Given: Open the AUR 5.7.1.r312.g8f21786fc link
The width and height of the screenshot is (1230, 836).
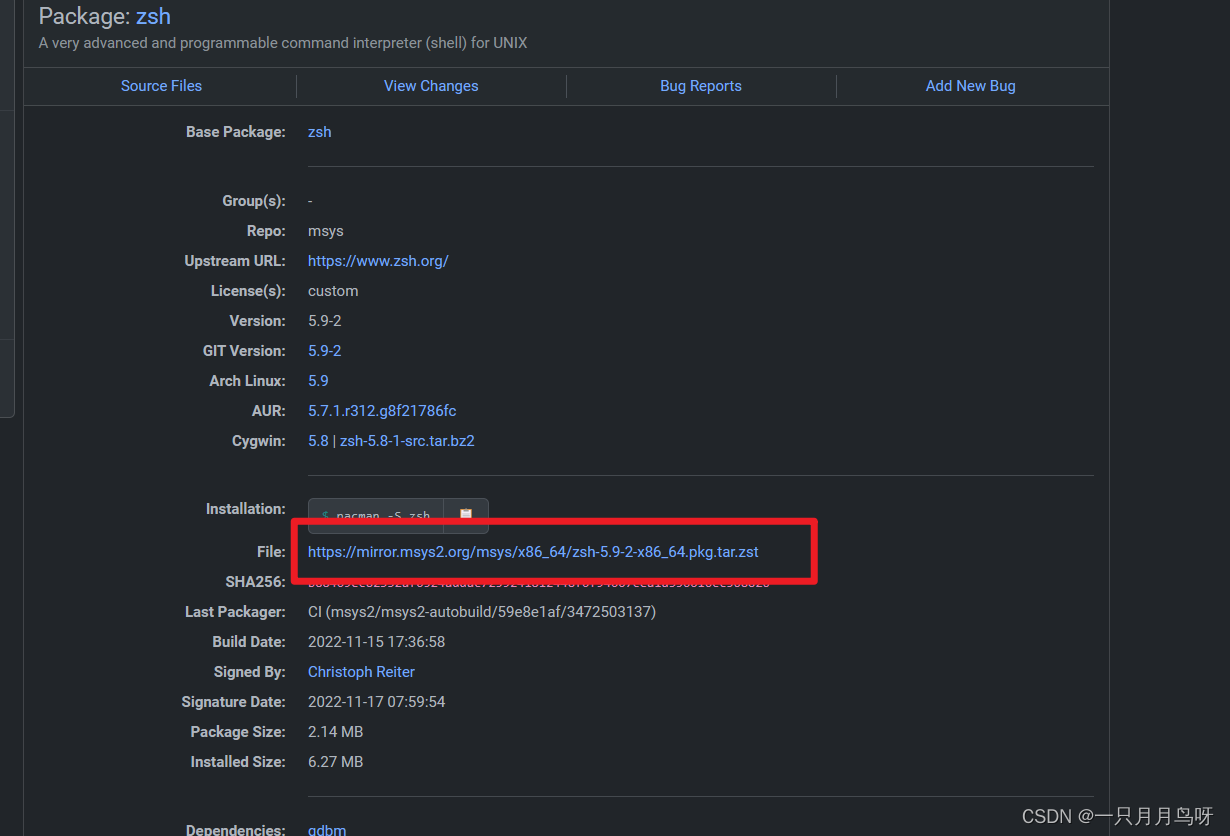Looking at the screenshot, I should point(381,410).
